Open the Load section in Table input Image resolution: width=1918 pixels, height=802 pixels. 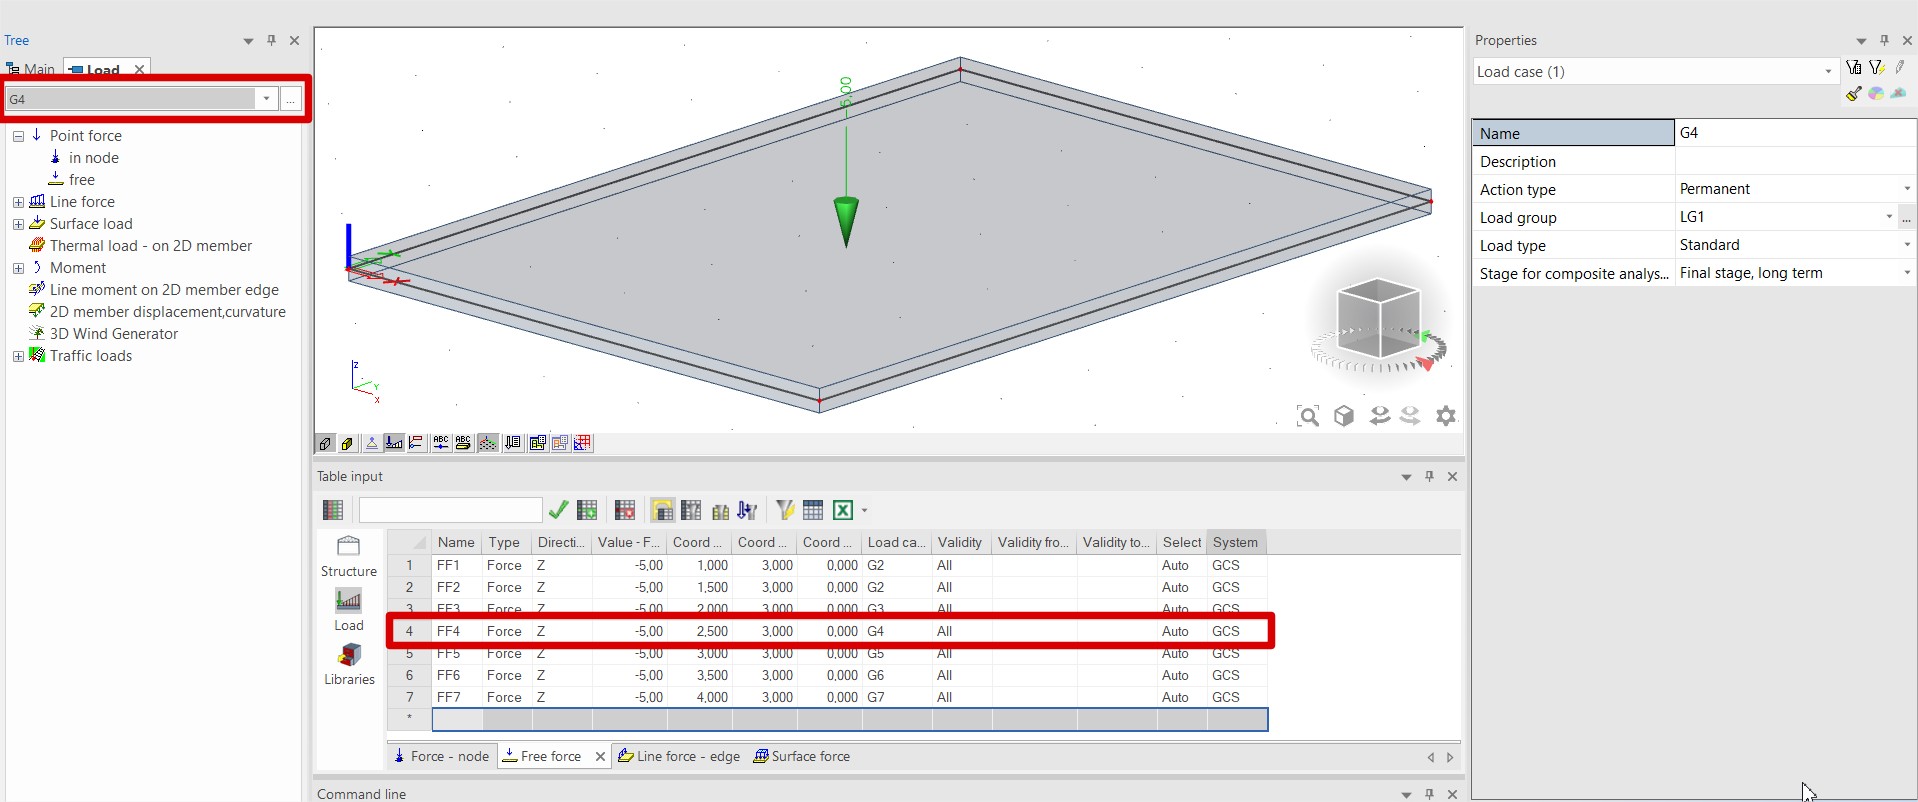(x=348, y=609)
